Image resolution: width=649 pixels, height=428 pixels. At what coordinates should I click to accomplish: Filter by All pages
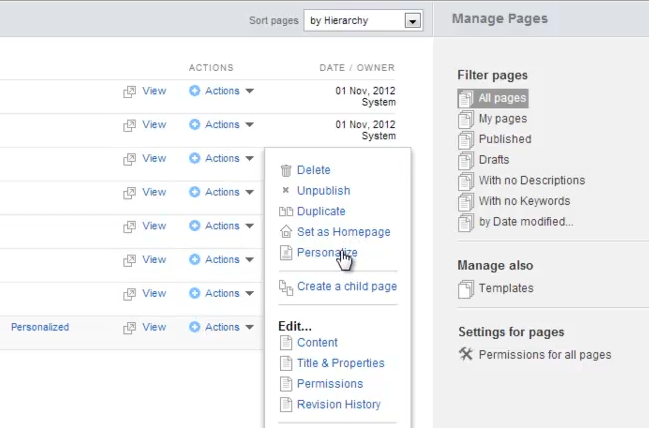pos(502,98)
